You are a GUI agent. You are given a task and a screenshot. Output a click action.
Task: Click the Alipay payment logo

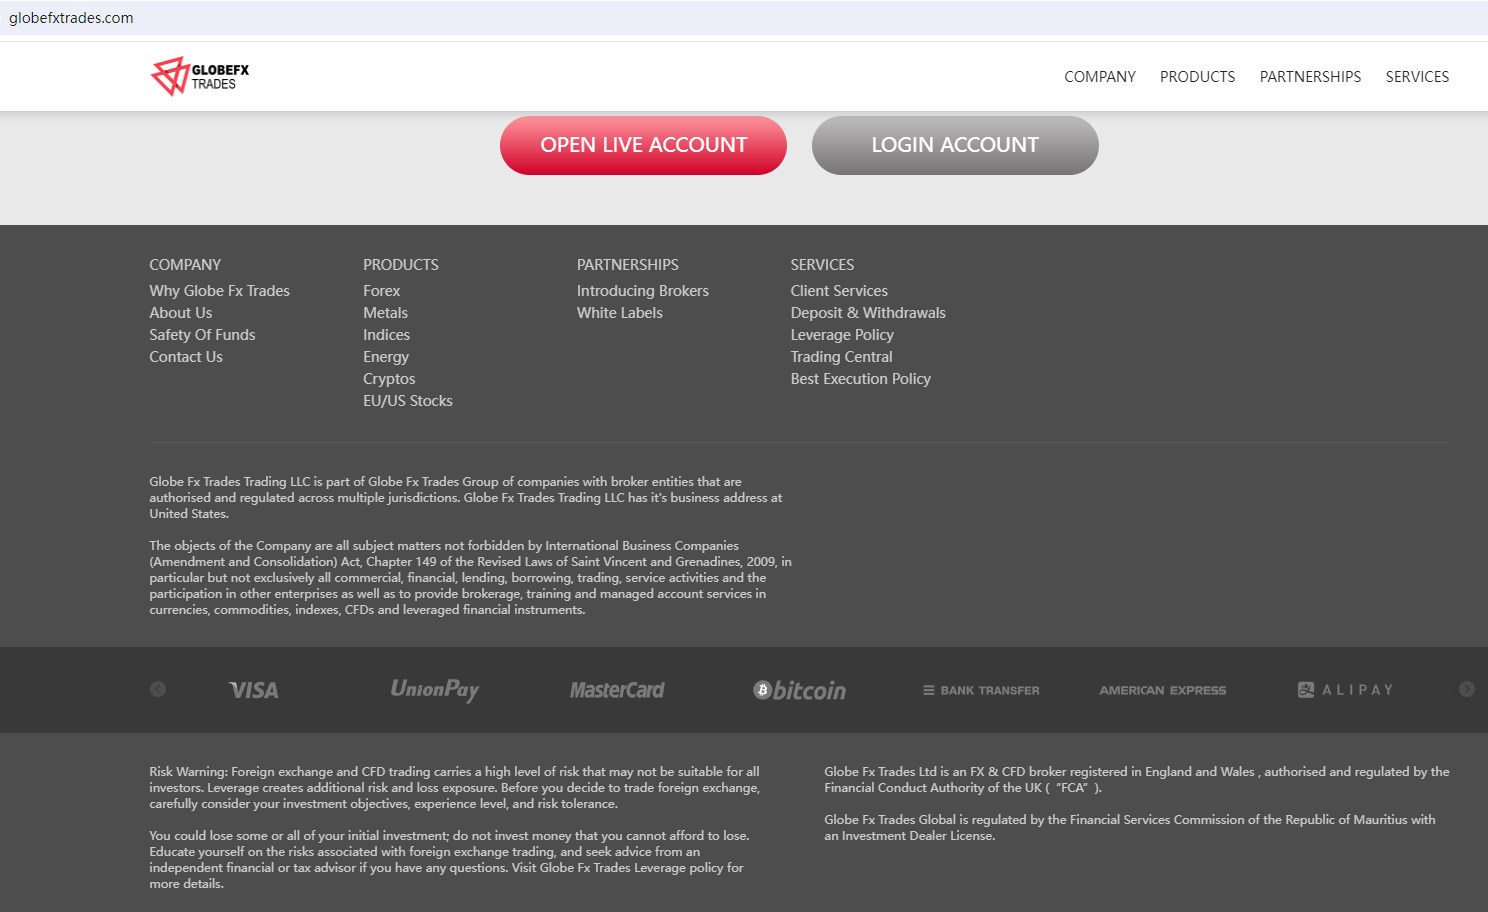click(x=1345, y=690)
